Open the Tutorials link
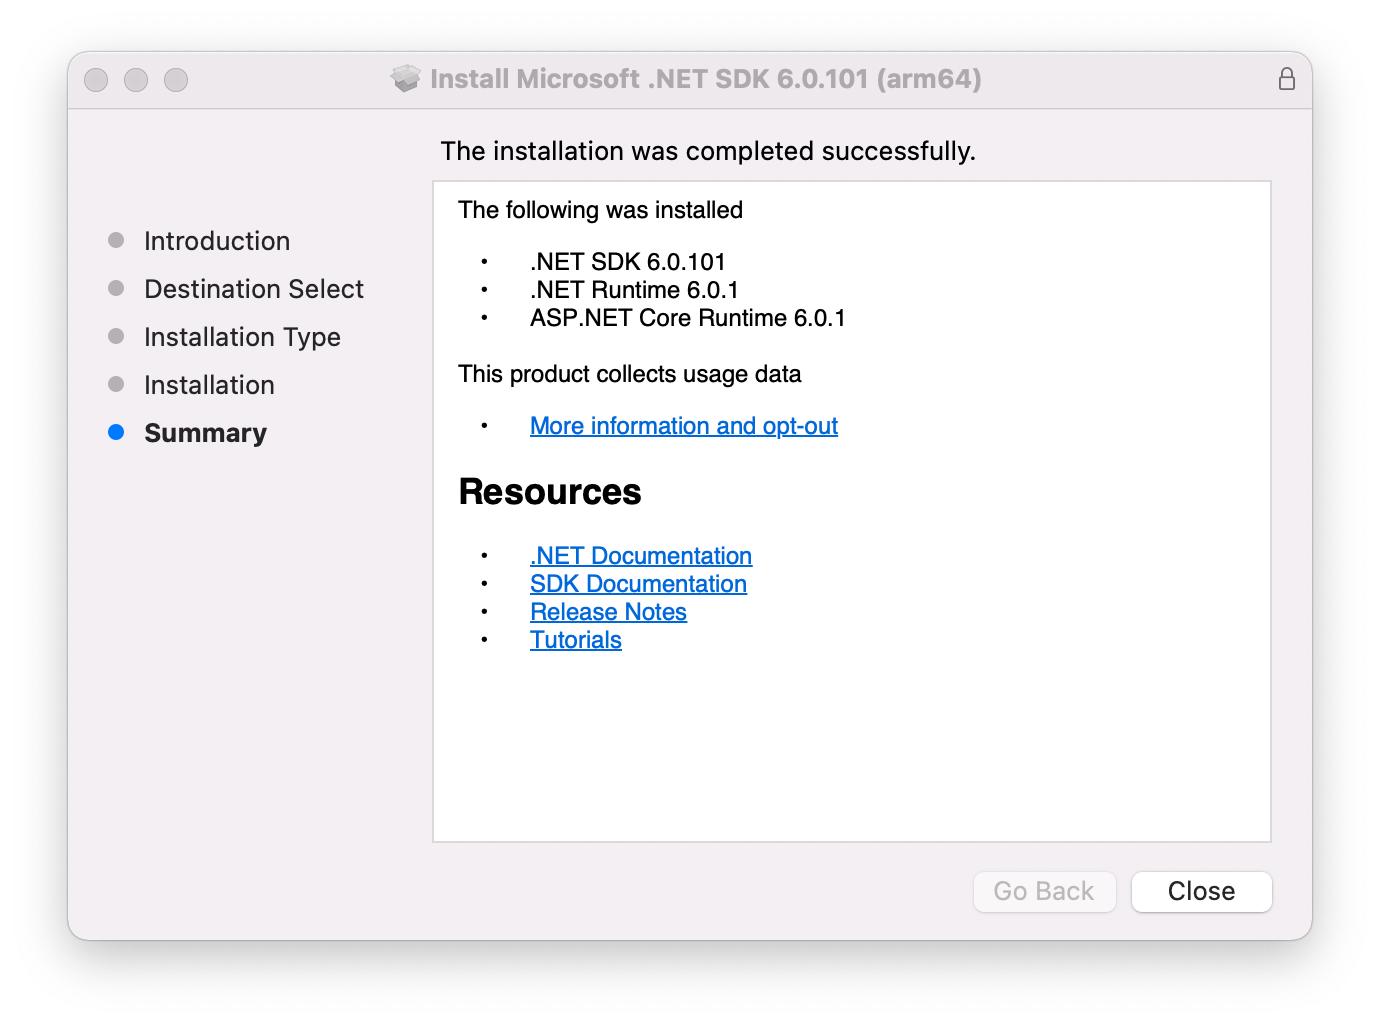 click(x=575, y=639)
